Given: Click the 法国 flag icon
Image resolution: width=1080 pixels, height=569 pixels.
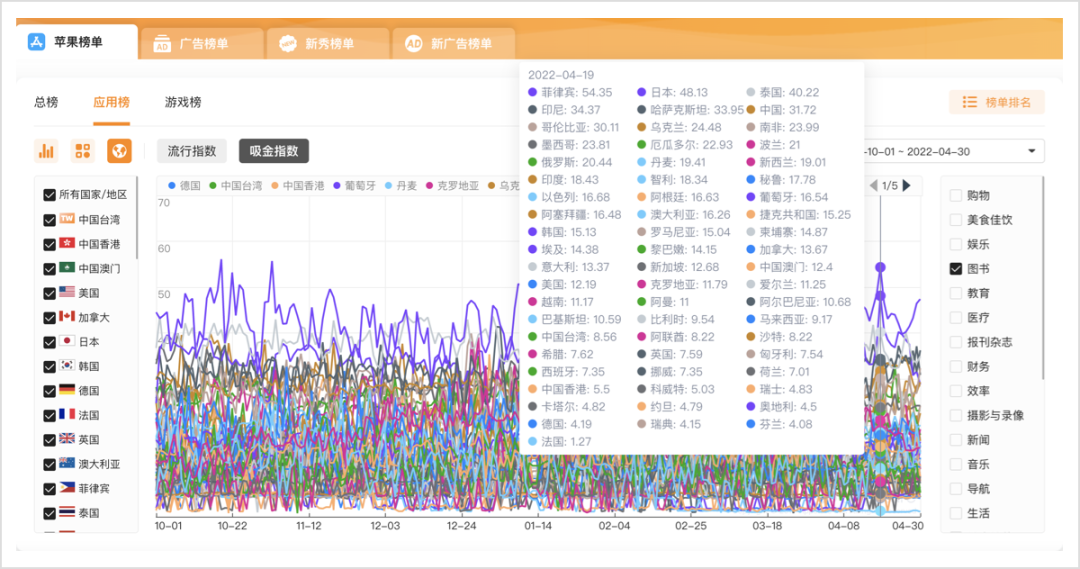Looking at the screenshot, I should point(67,415).
